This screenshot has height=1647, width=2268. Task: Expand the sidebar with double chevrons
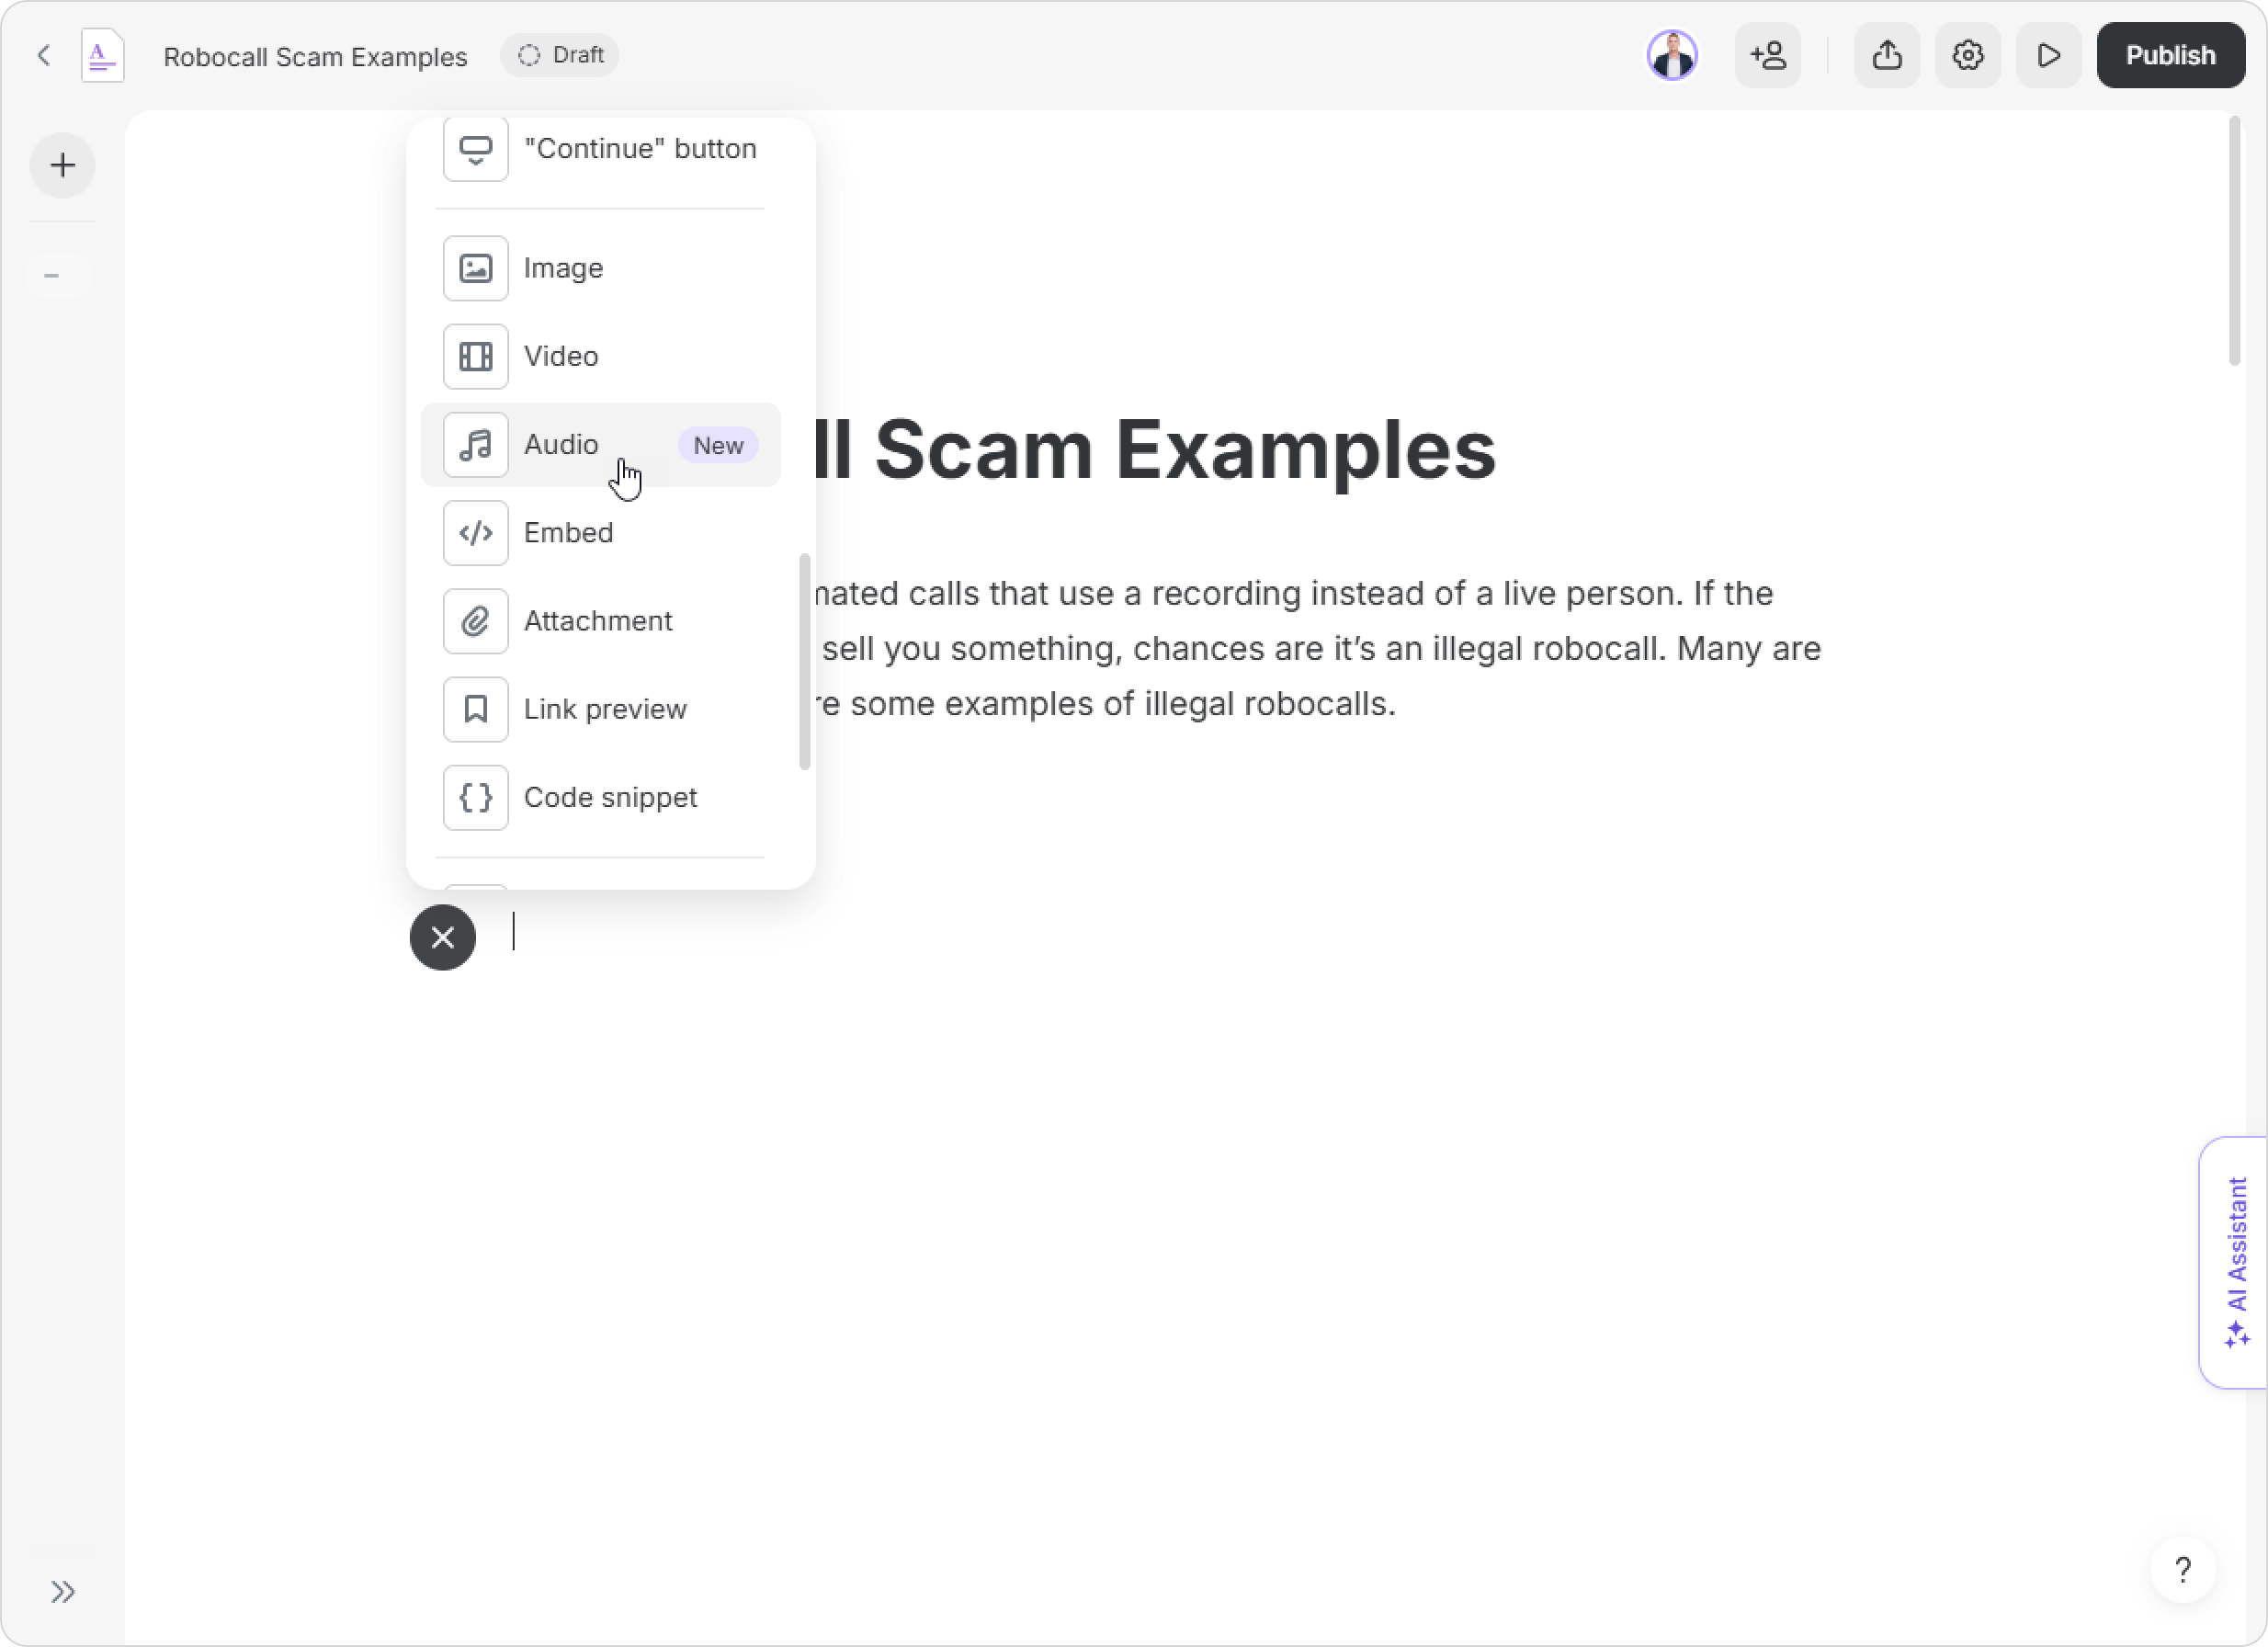[x=62, y=1591]
